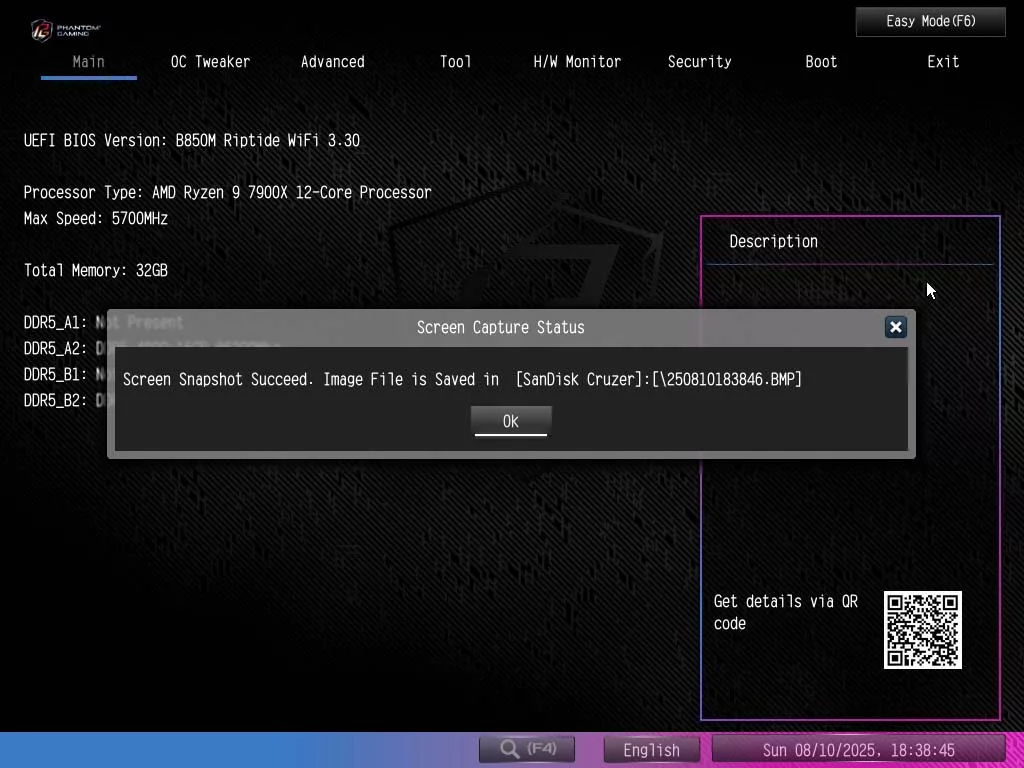Viewport: 1024px width, 768px height.
Task: Click the Get details via QR code text
Action: click(786, 612)
